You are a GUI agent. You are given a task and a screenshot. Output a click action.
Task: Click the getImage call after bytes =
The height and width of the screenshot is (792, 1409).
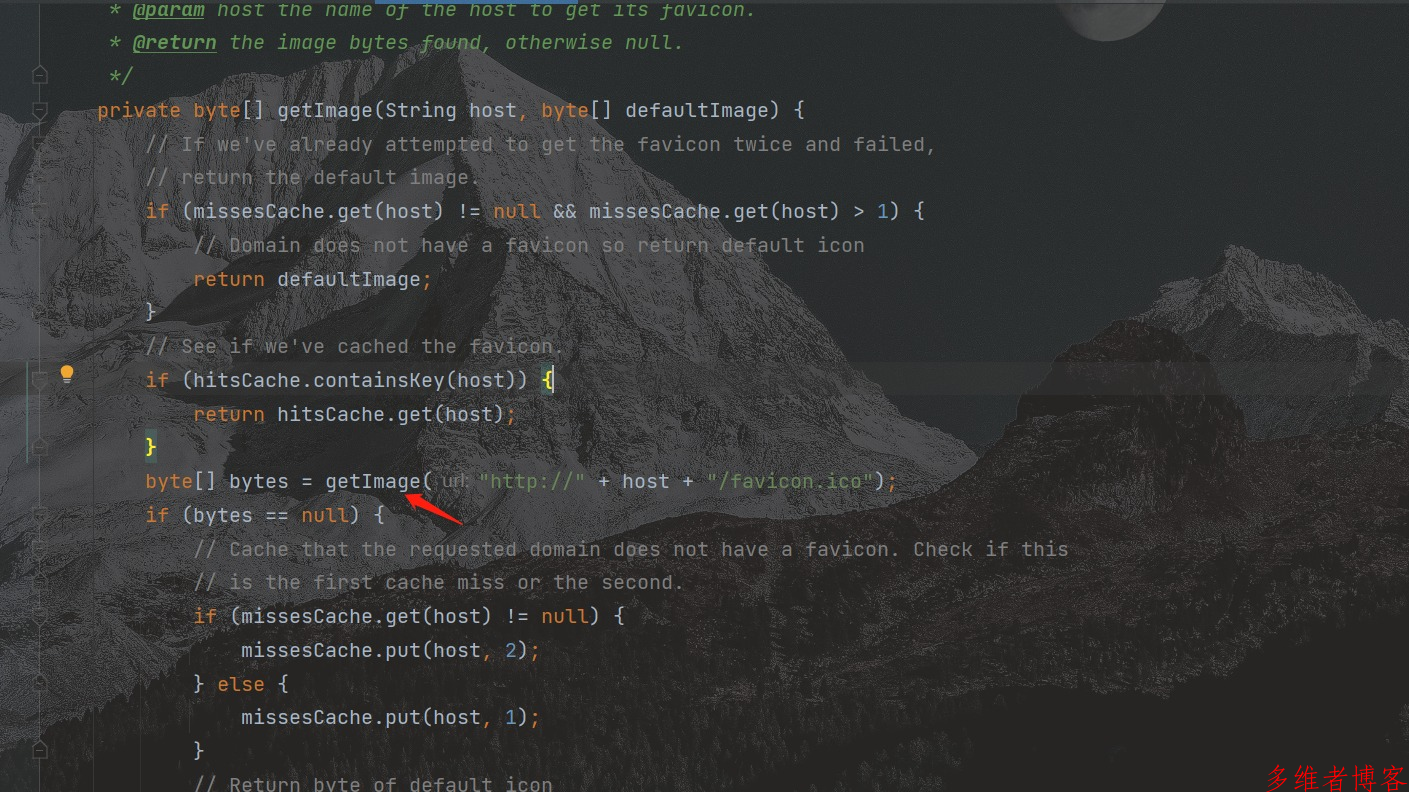click(373, 481)
